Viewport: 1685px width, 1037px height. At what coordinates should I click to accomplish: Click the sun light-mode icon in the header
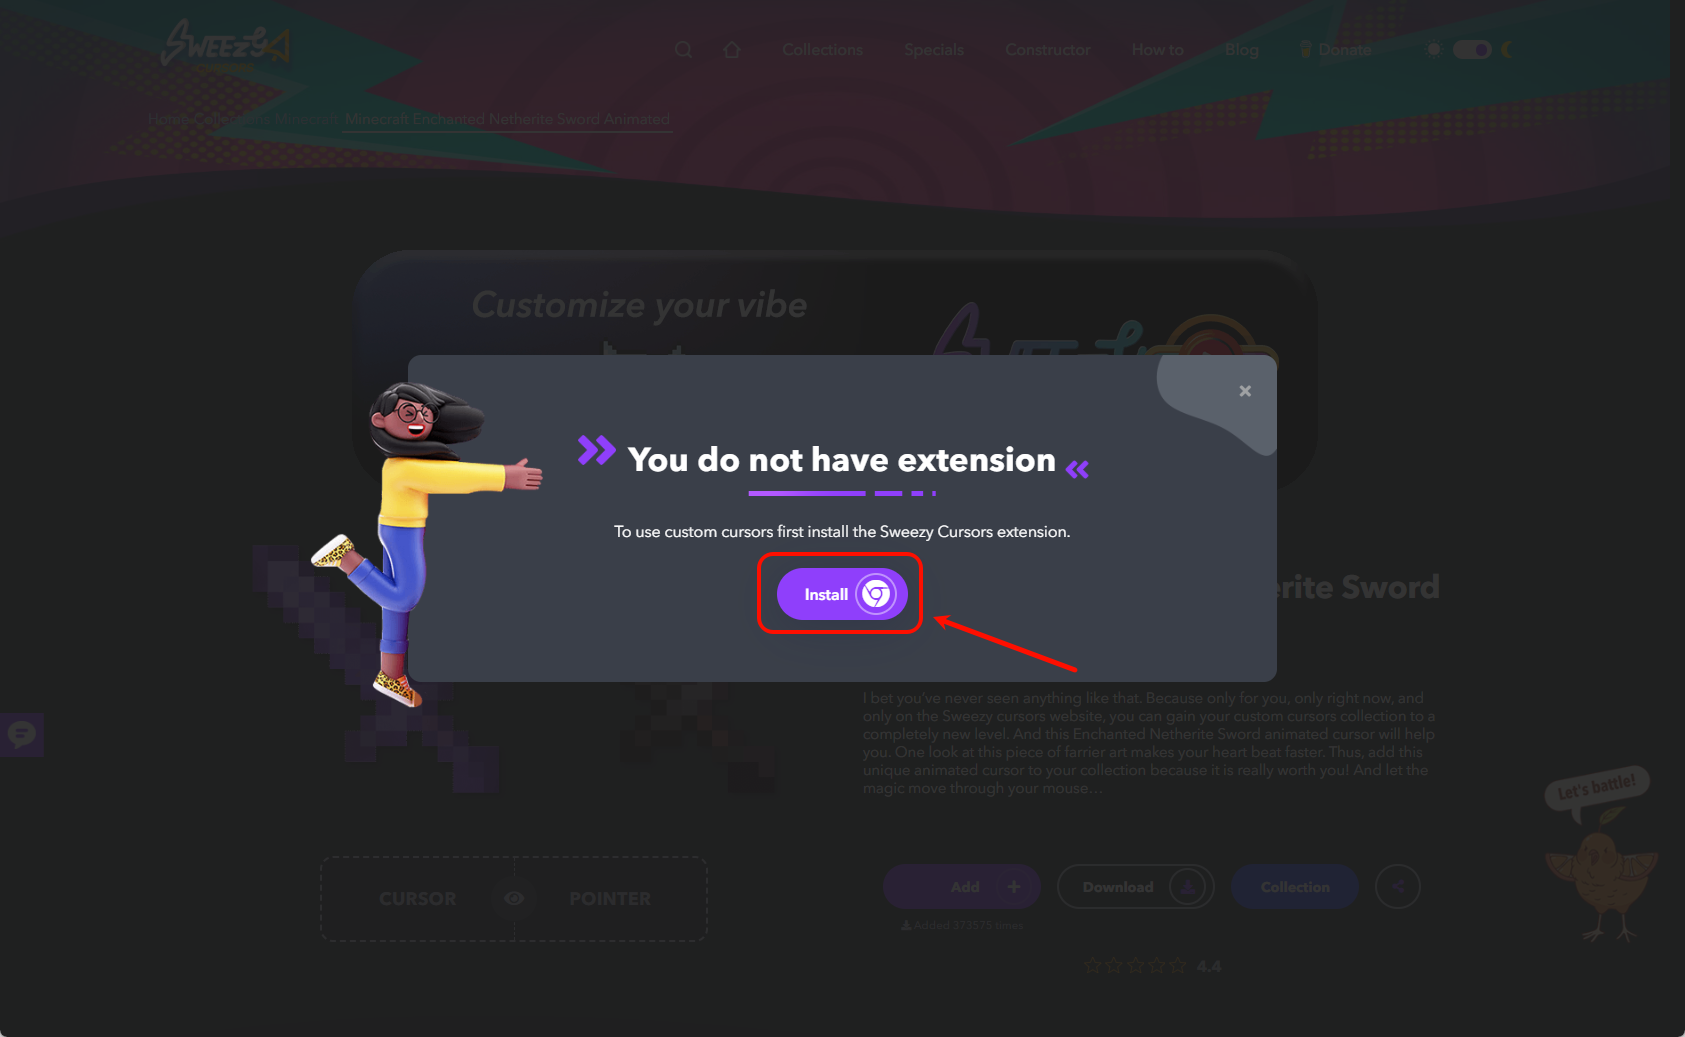[x=1434, y=50]
